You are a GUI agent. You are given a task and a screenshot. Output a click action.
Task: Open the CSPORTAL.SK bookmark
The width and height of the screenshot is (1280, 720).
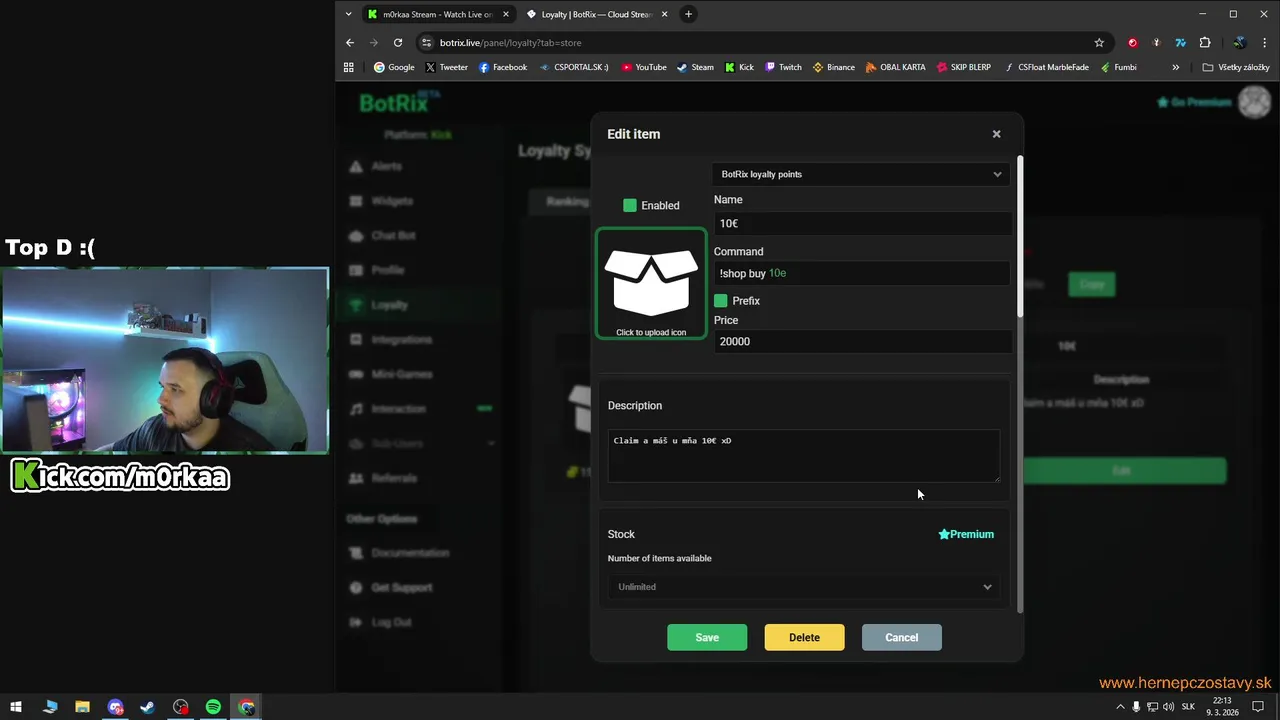tap(573, 68)
